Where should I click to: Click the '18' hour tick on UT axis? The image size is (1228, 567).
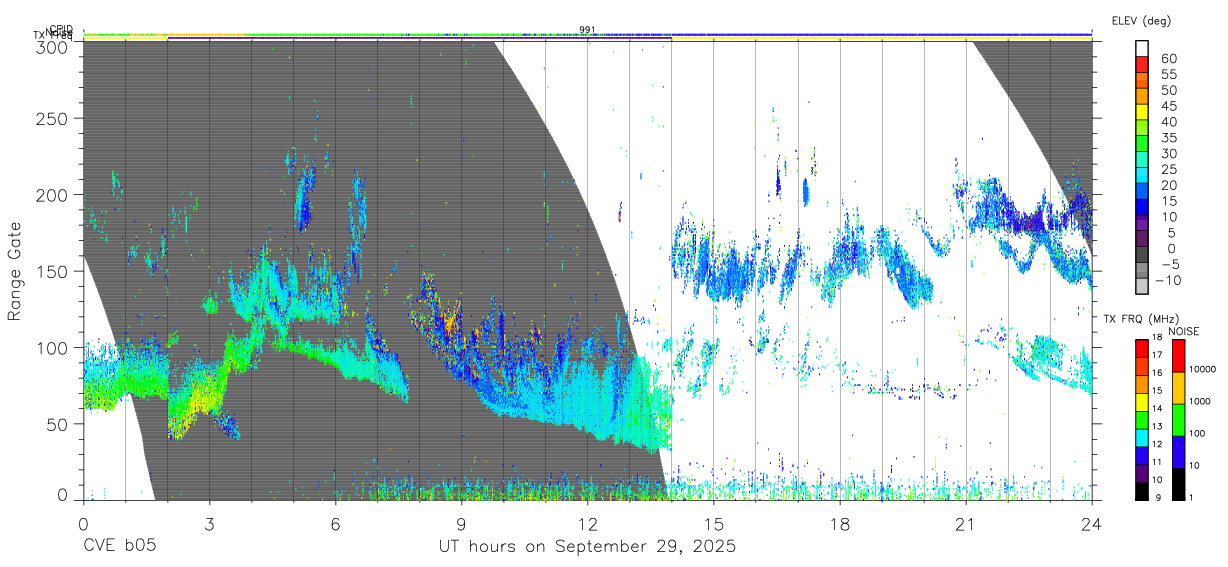point(840,523)
